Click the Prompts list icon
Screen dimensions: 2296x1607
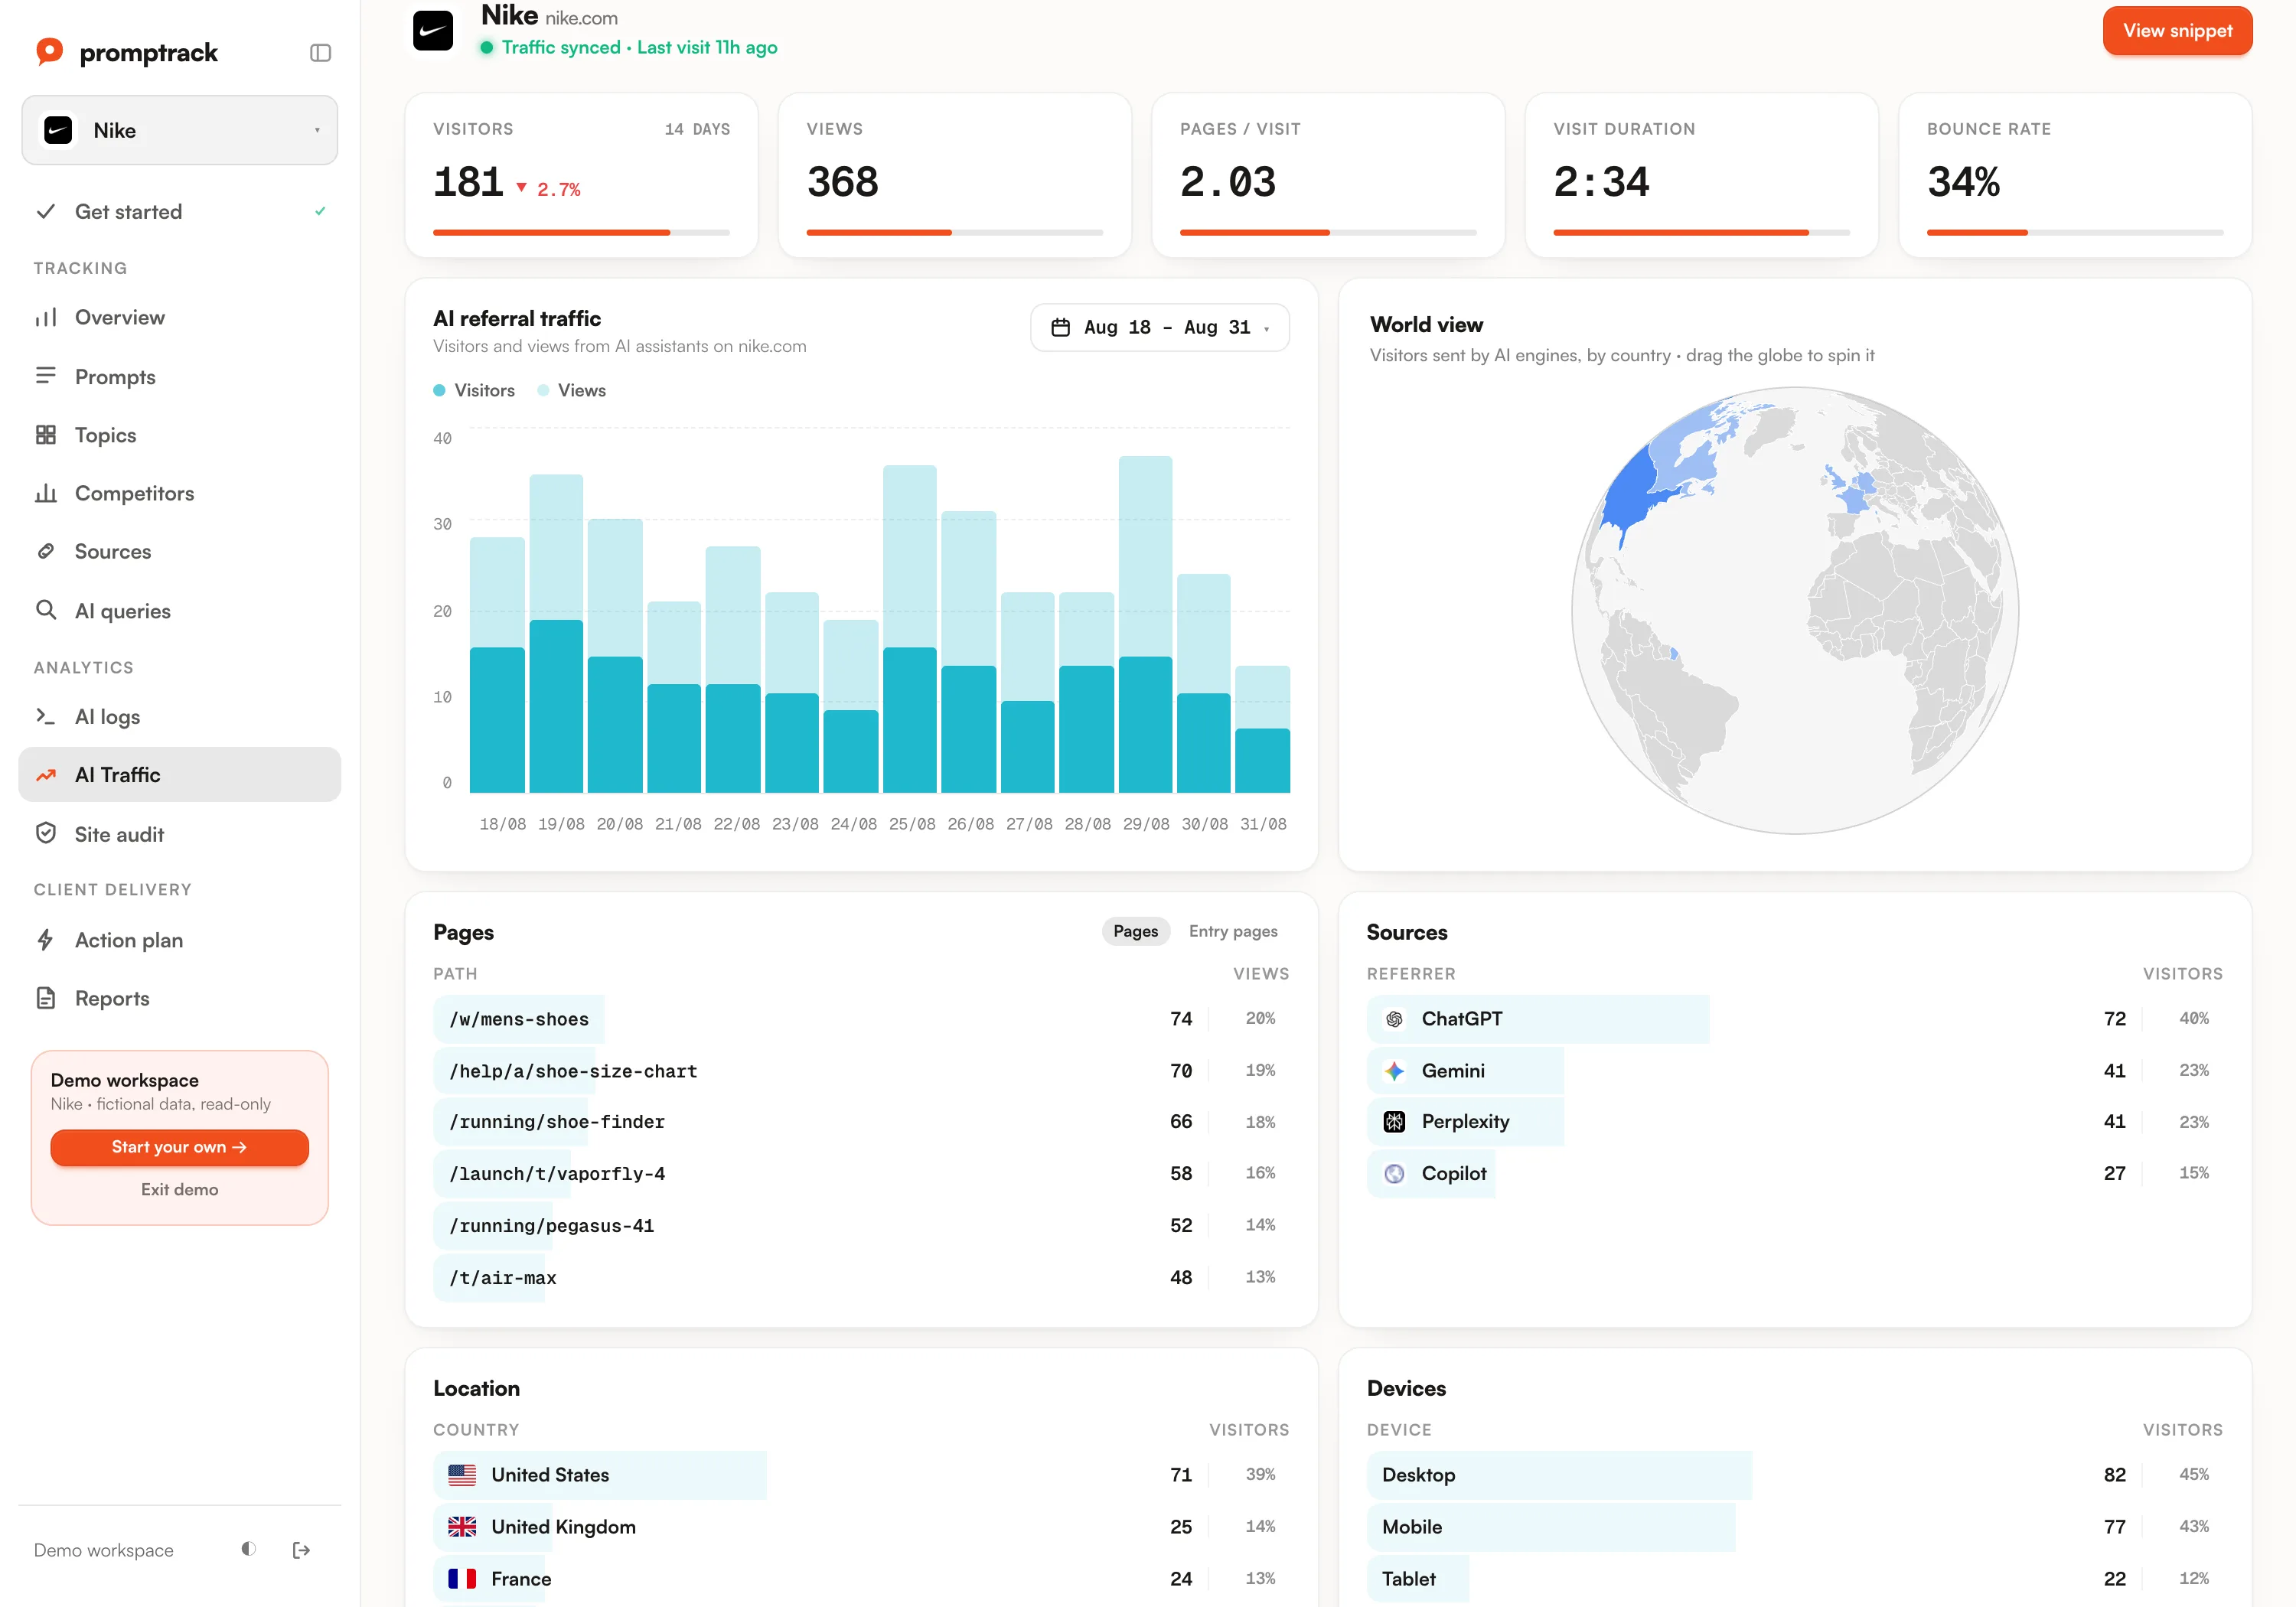[46, 376]
